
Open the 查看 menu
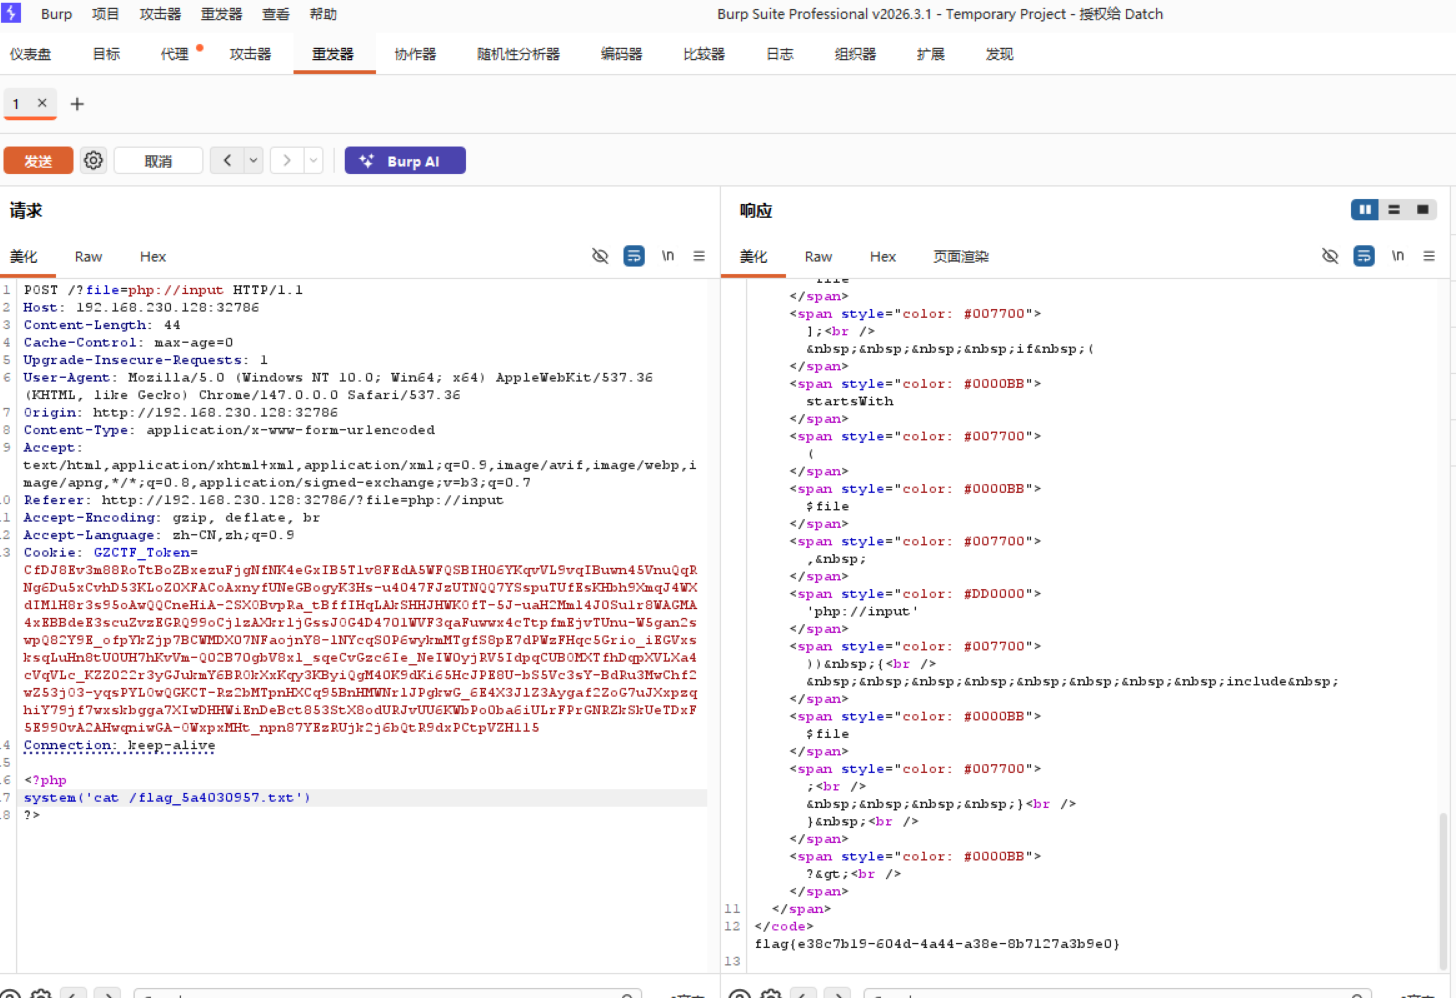275,14
